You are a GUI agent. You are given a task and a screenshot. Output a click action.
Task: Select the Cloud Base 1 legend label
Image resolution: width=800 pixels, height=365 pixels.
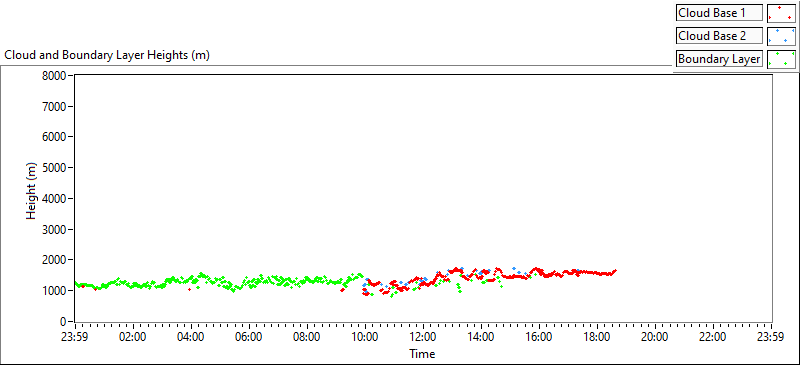(719, 13)
